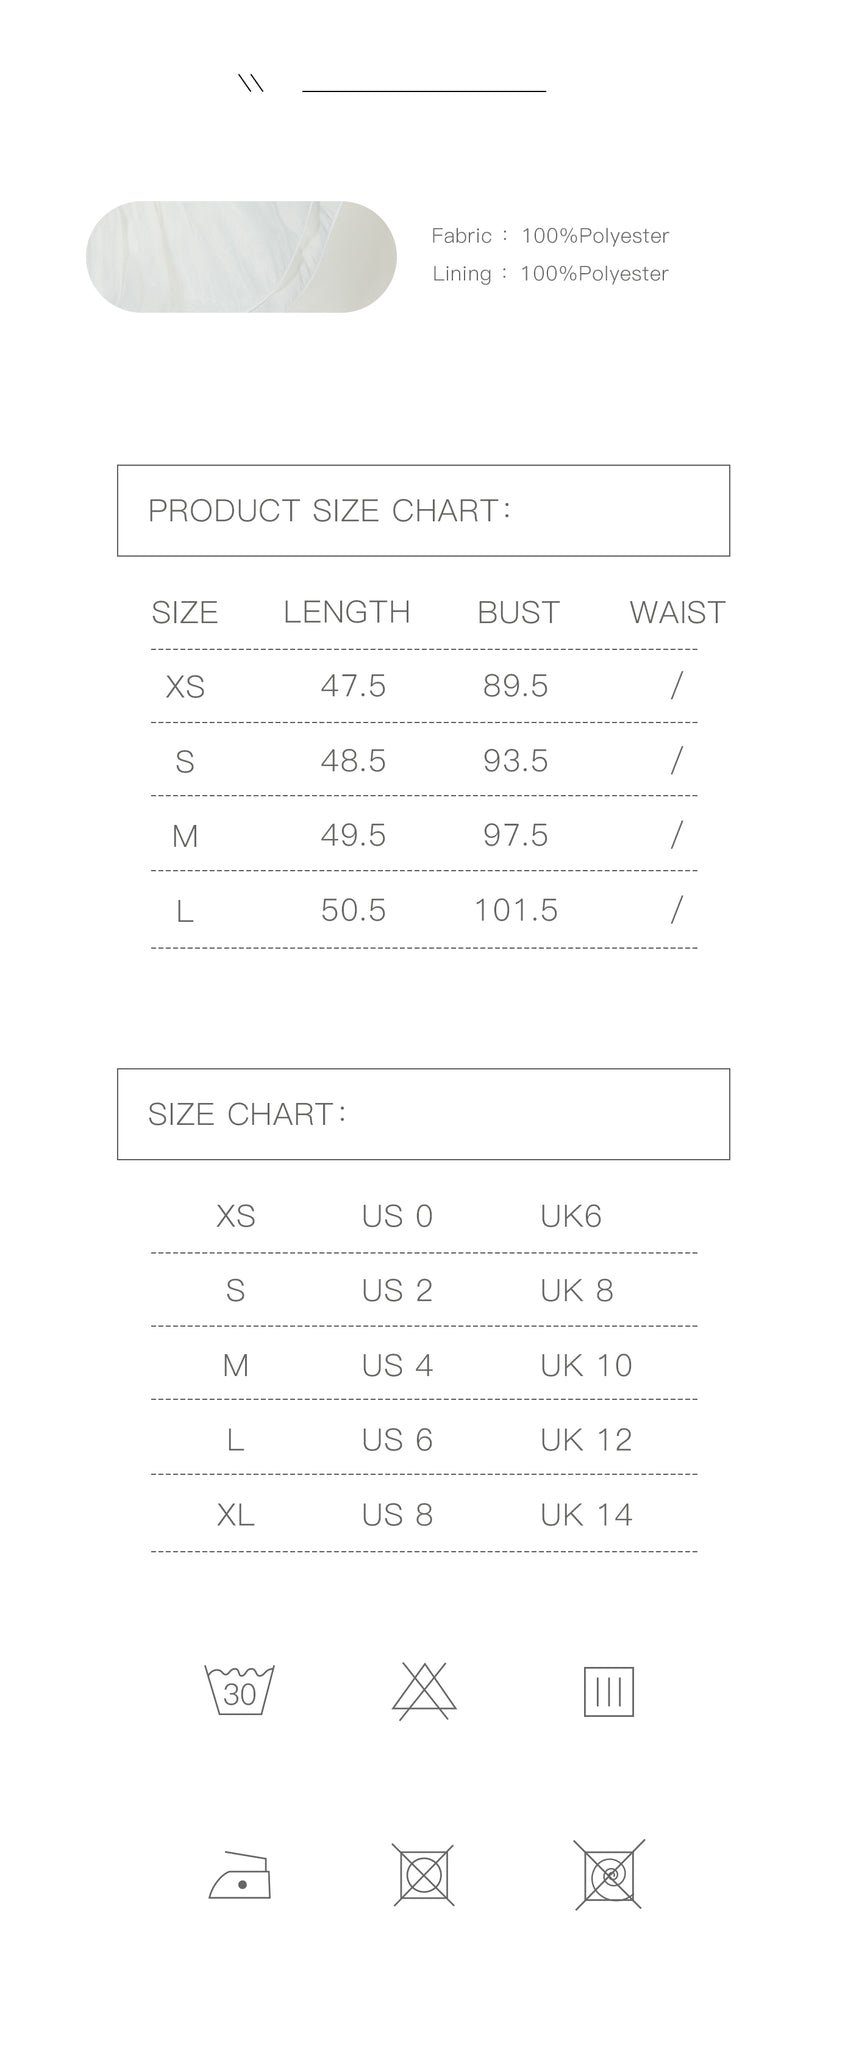Screen dimensions: 848x2048
Task: Click the UK 14 size conversion
Action: point(586,1515)
